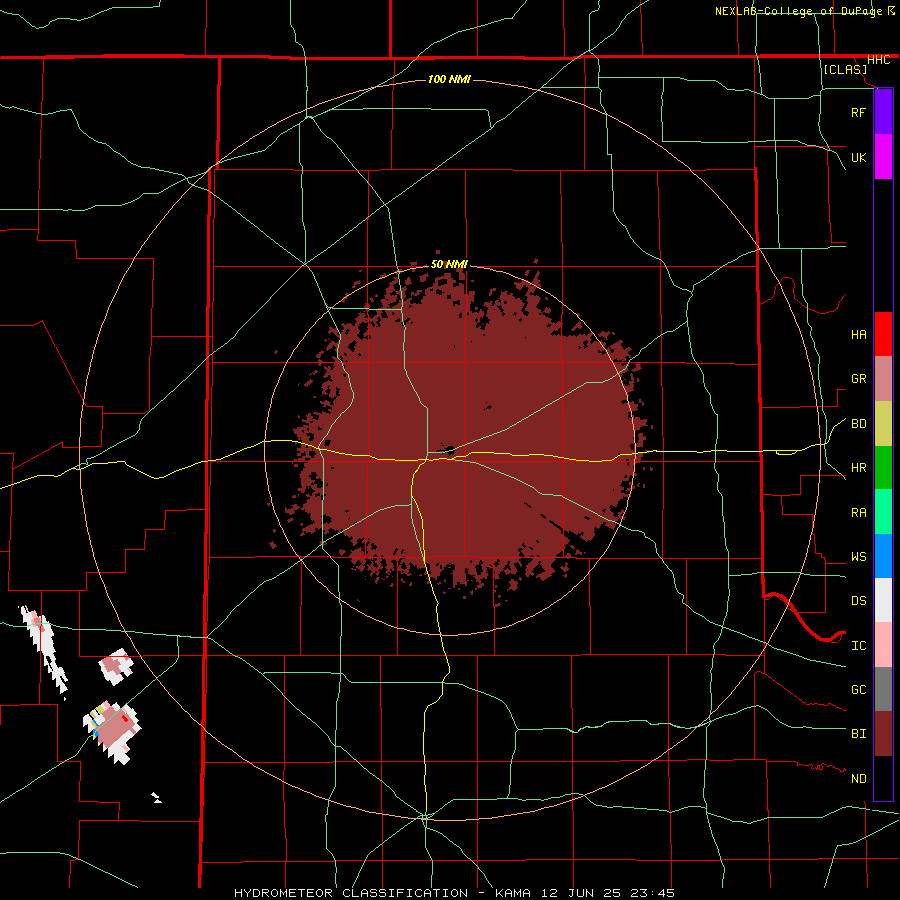900x900 pixels.
Task: Click the purple RF legend color swatch
Action: [883, 112]
